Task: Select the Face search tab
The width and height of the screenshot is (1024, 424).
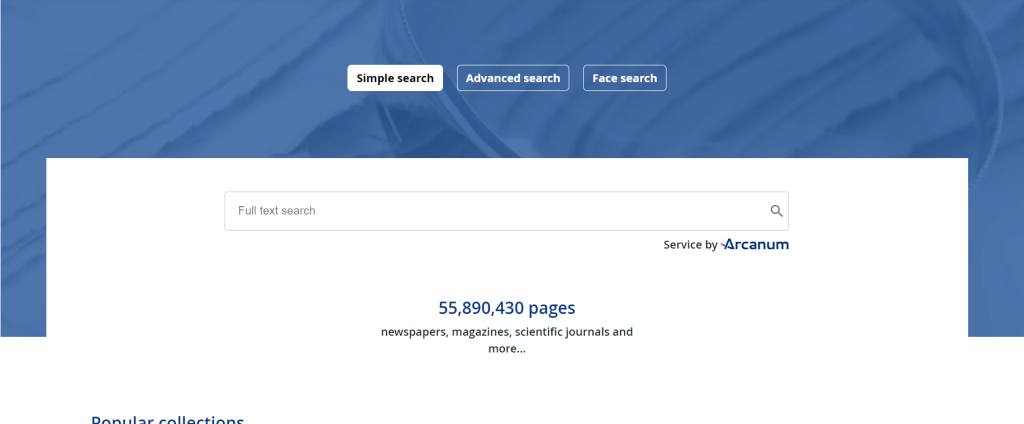Action: click(x=624, y=78)
